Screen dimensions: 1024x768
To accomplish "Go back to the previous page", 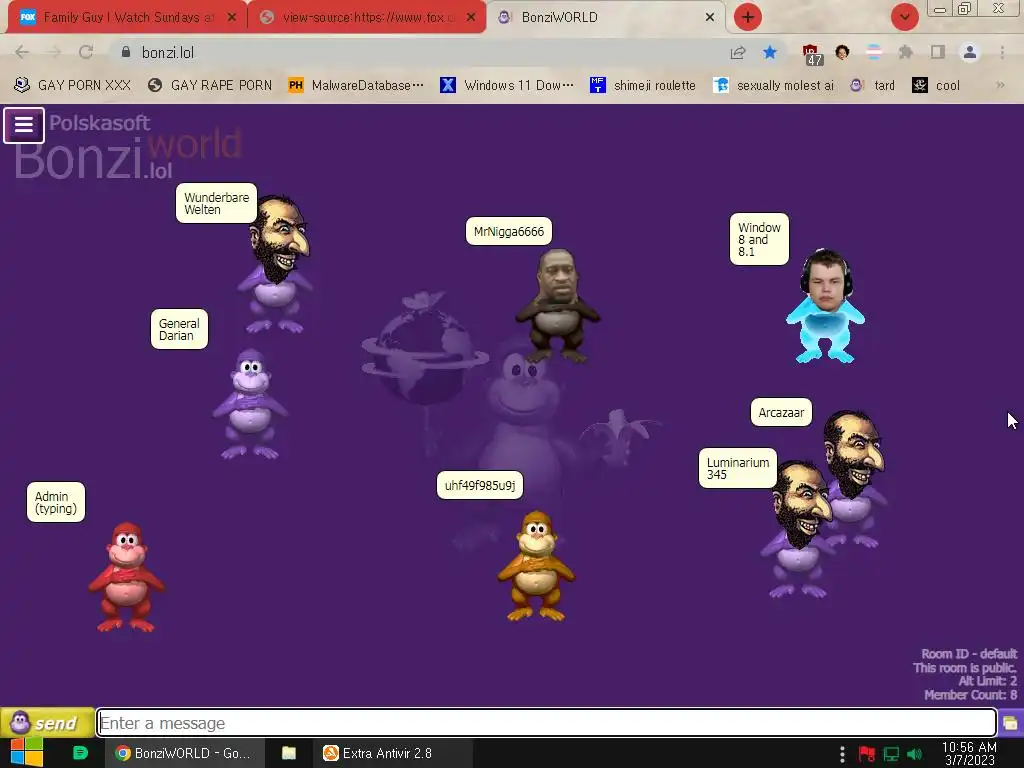I will click(x=22, y=52).
